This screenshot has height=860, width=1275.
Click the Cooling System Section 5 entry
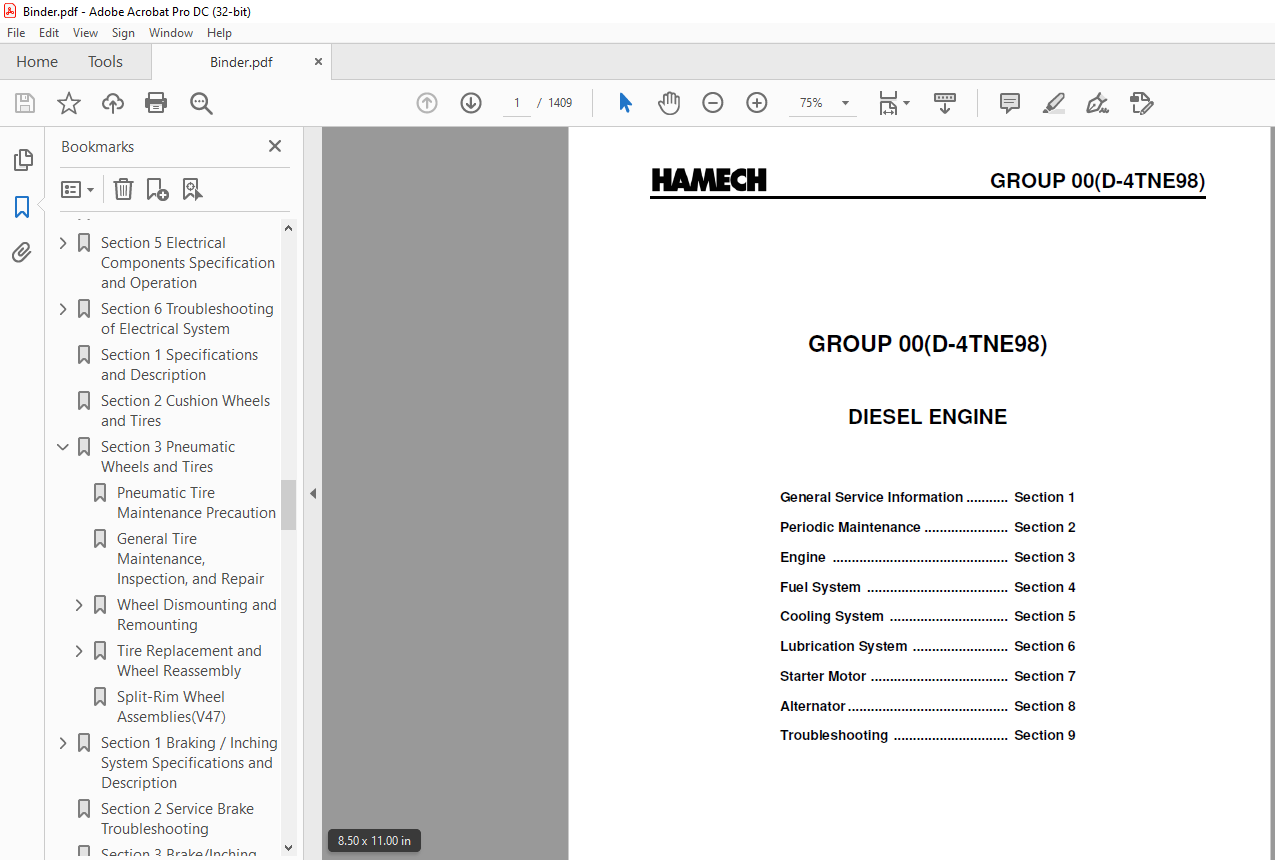tap(927, 616)
